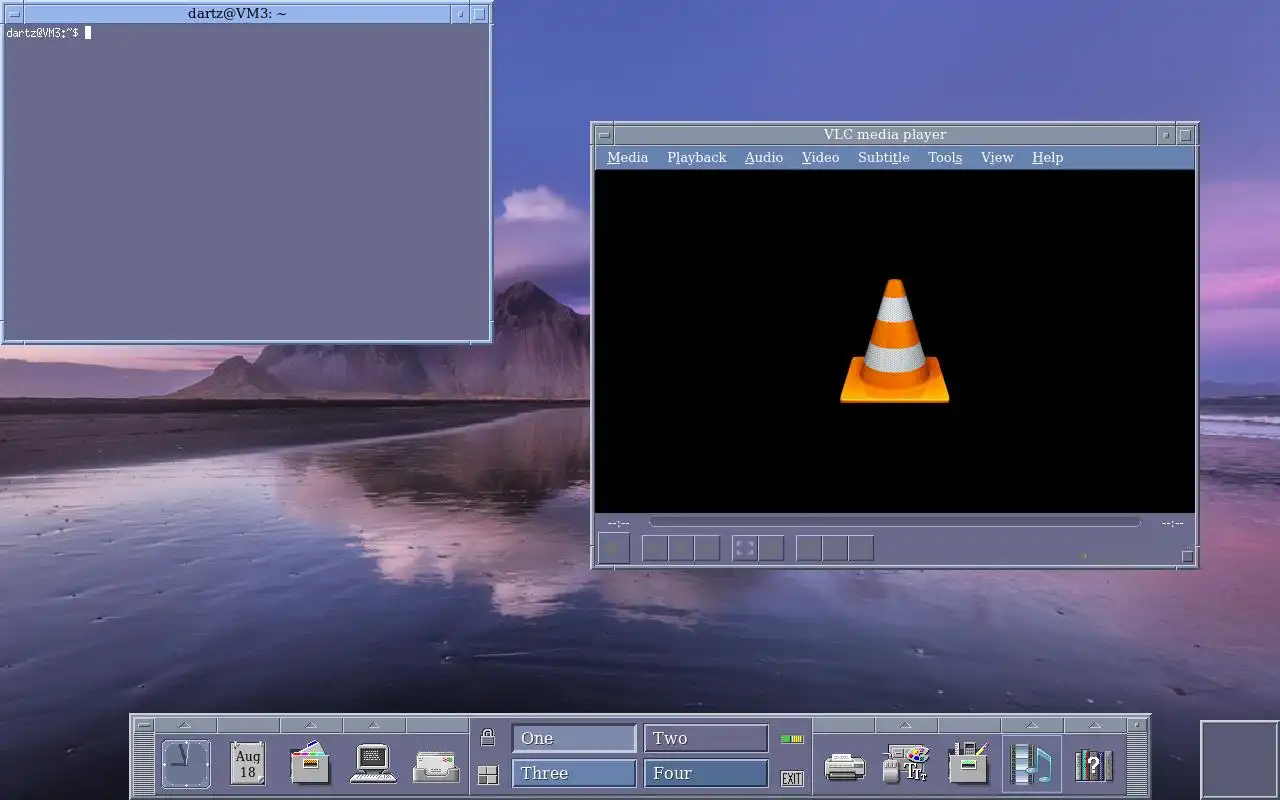Viewport: 1280px width, 800px height.
Task: Toggle VLC fullscreen button
Action: pyautogui.click(x=745, y=548)
